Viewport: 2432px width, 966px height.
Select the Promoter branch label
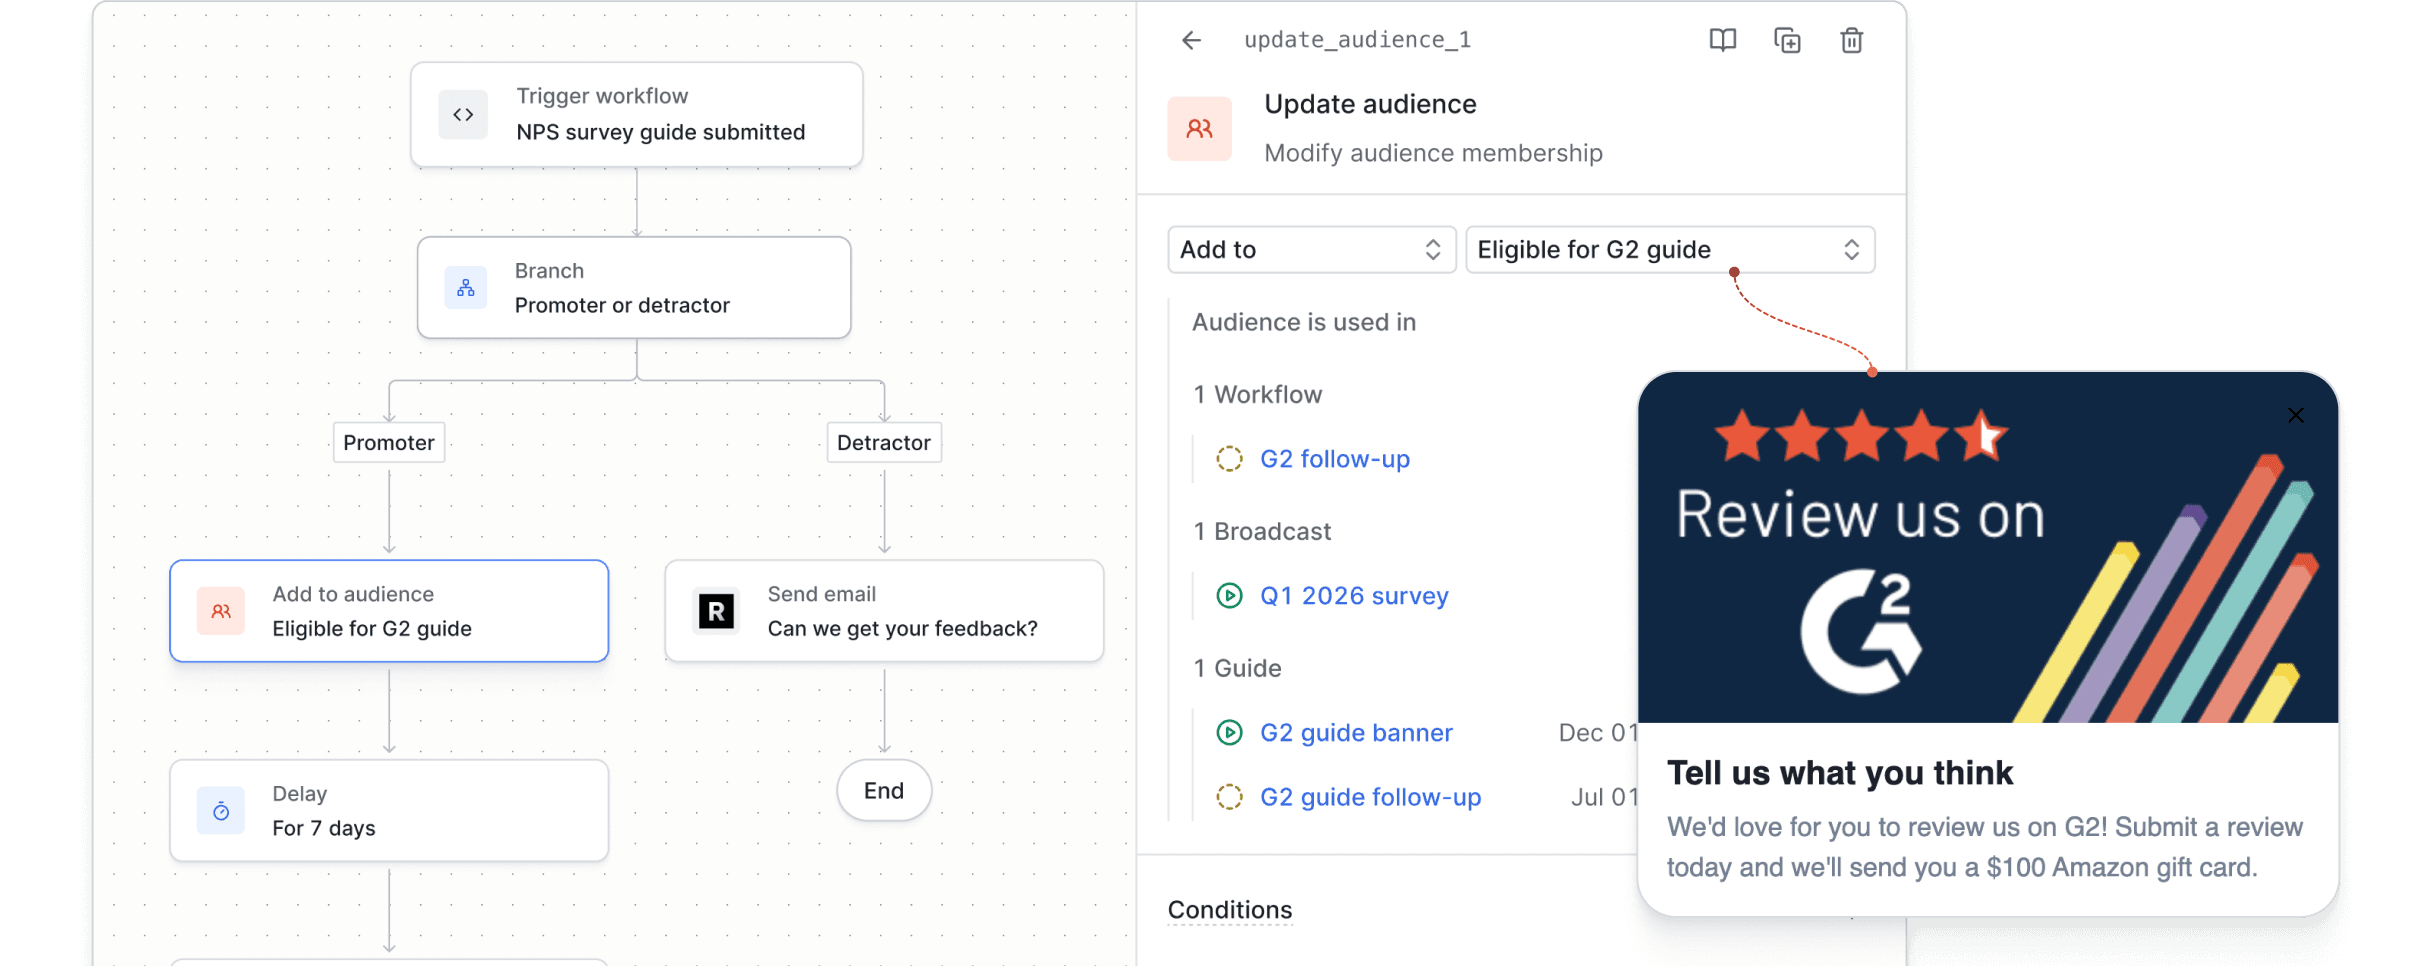pos(389,443)
